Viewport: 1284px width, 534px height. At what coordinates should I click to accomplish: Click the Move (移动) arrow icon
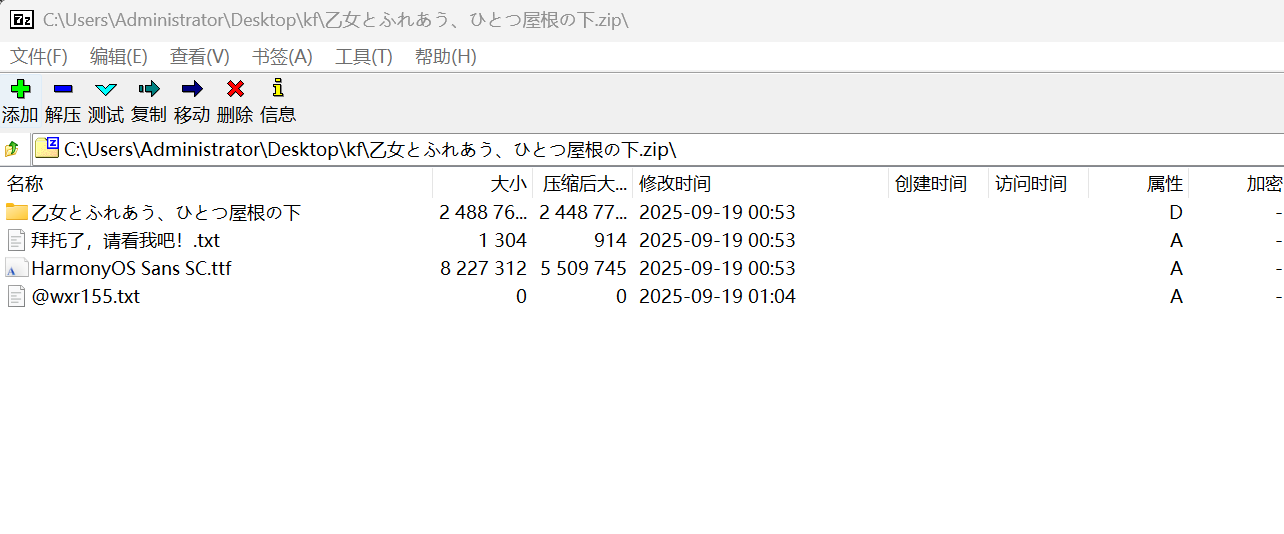click(192, 90)
